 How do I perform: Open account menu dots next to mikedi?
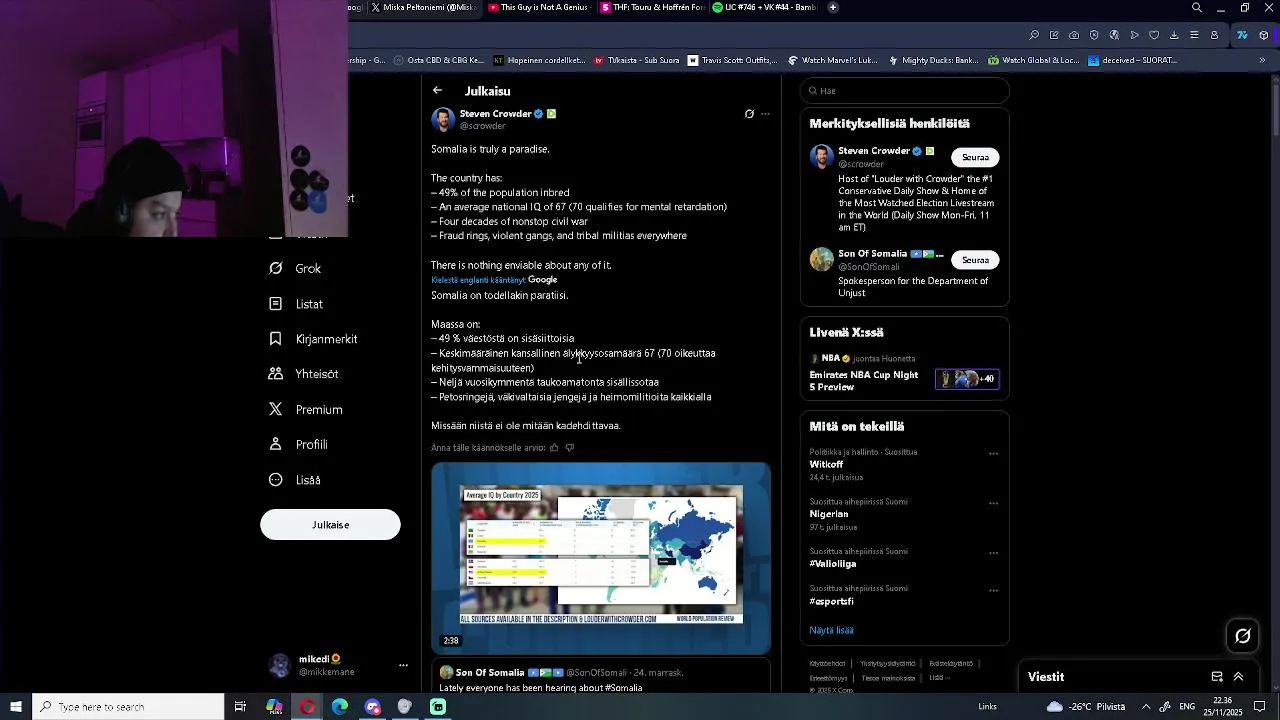403,665
